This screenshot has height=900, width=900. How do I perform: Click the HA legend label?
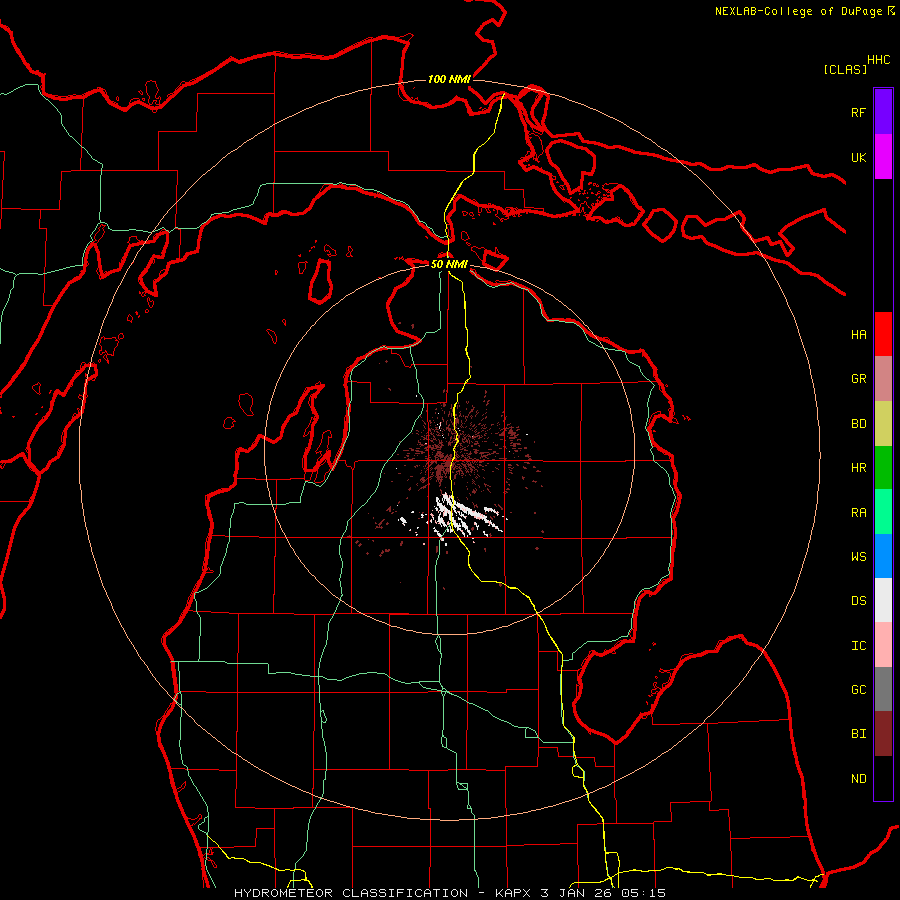[858, 335]
